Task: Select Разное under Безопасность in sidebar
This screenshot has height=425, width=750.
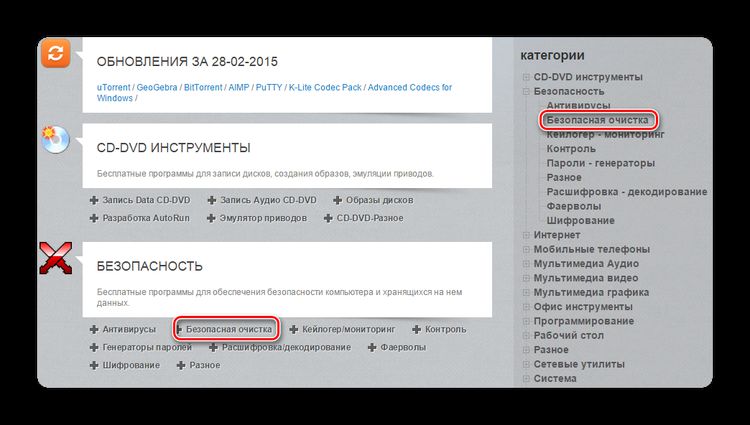Action: point(564,177)
